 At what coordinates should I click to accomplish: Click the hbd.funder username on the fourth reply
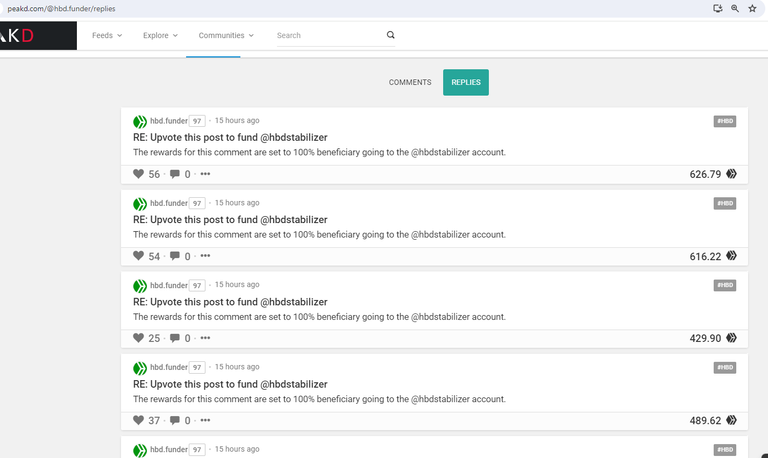click(168, 367)
